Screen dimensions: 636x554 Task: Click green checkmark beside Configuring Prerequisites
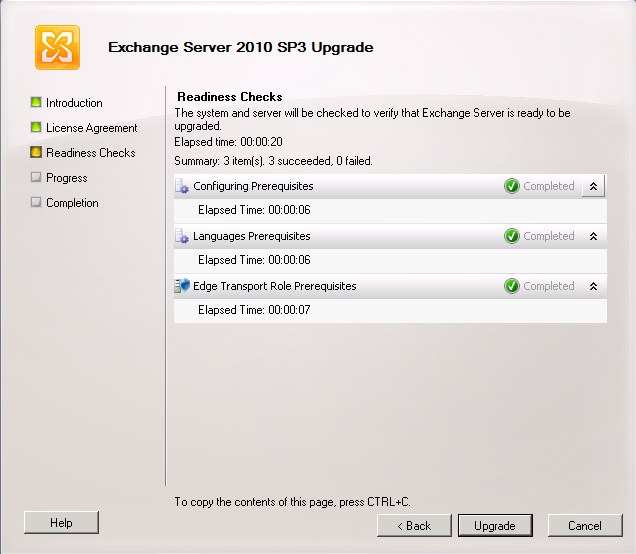coord(511,186)
